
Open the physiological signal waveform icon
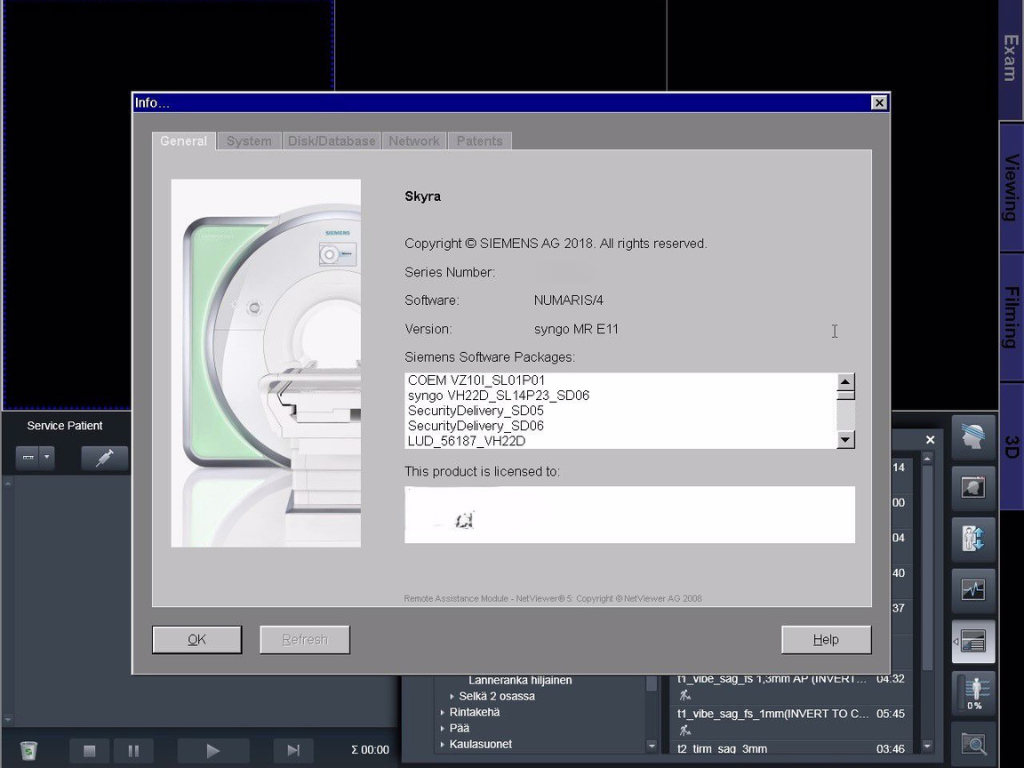click(x=973, y=589)
